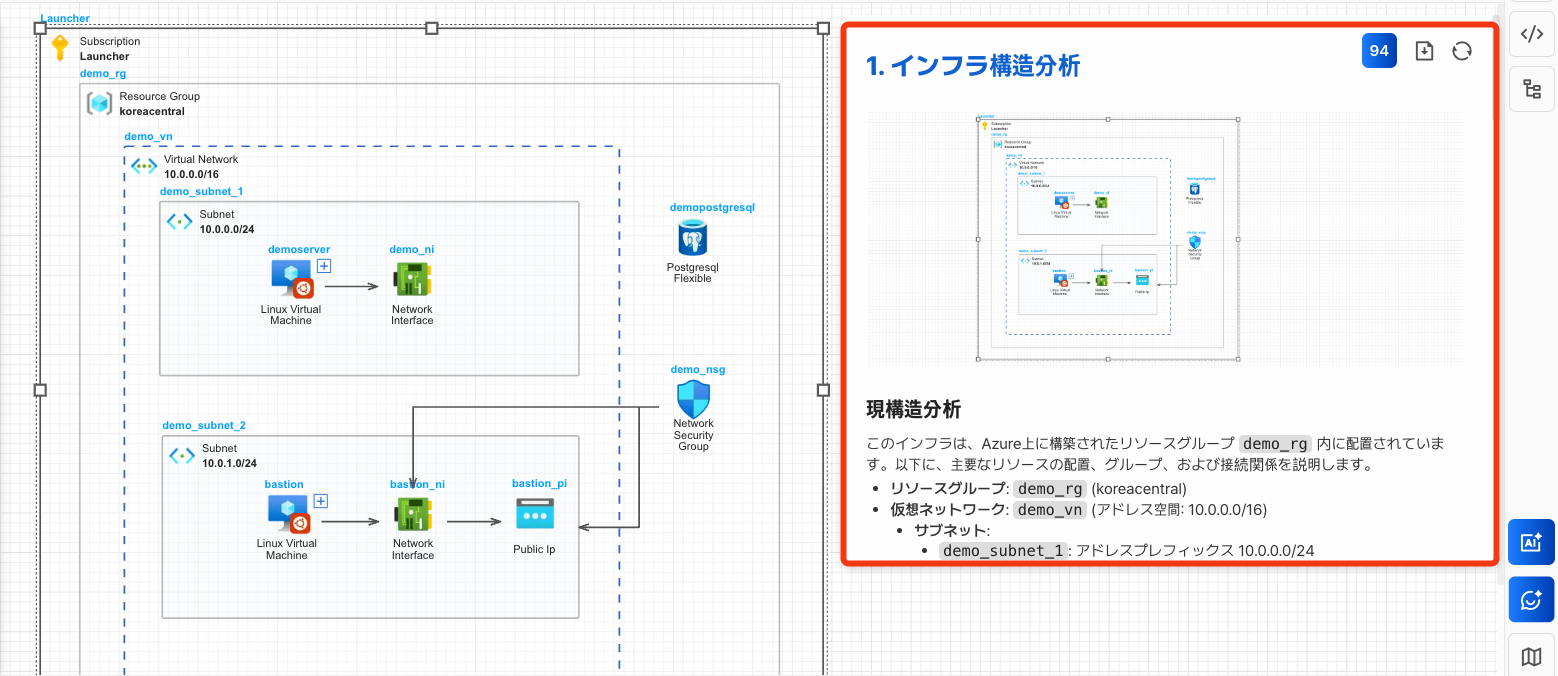This screenshot has height=676, width=1558.
Task: Open the resource tree hierarchy panel
Action: point(1531,90)
